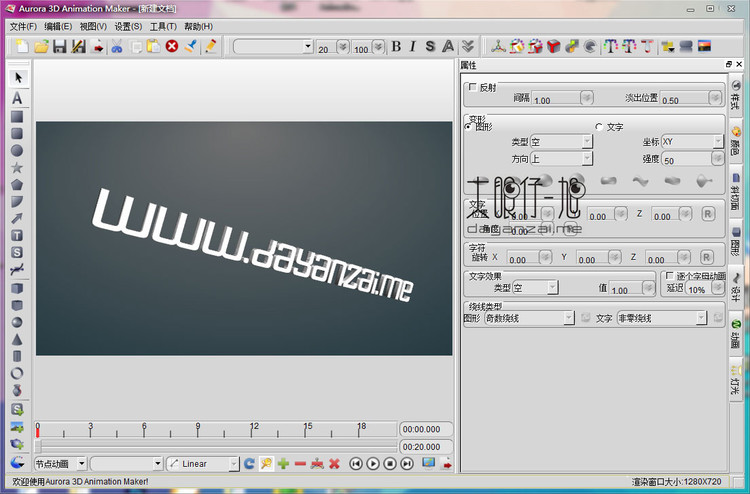Select the 图形 radio button under 变形
750x494 pixels.
(468, 127)
